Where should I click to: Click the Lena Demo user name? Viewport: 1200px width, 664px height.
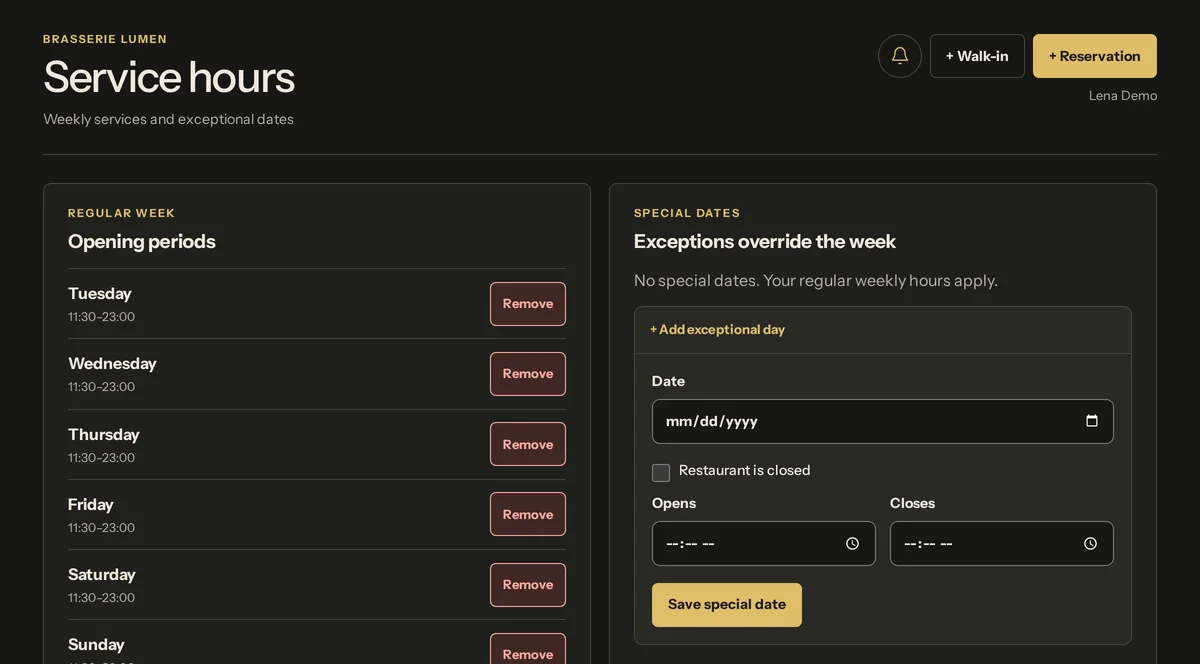point(1123,96)
